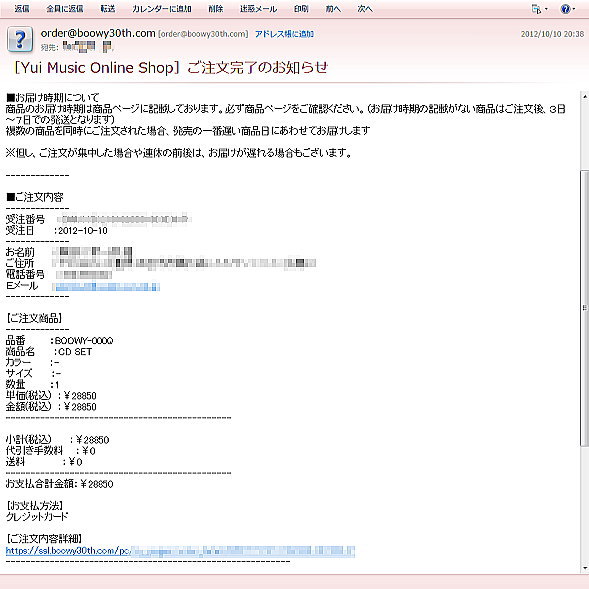Click the blurred recipient name after 宛先
This screenshot has height=589, width=589.
[88, 47]
